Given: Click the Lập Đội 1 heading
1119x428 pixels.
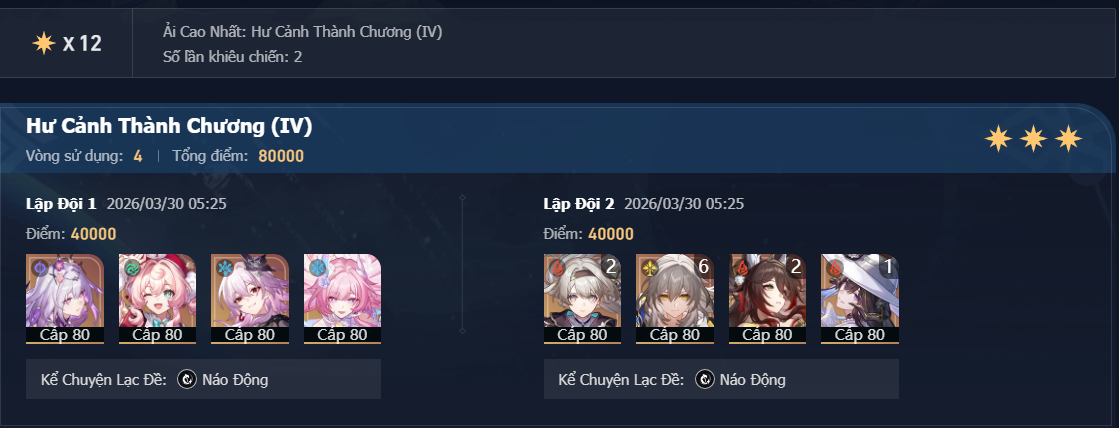Looking at the screenshot, I should 61,204.
